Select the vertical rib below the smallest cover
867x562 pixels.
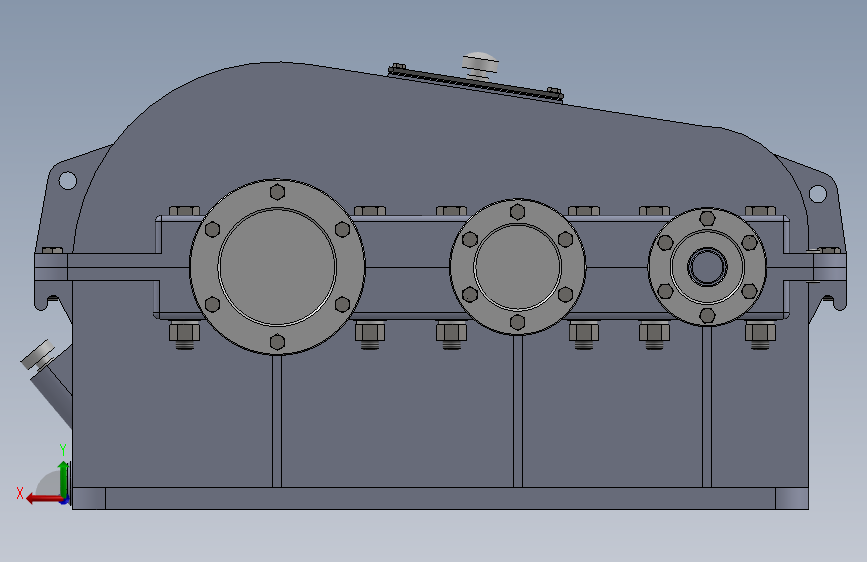[707, 407]
